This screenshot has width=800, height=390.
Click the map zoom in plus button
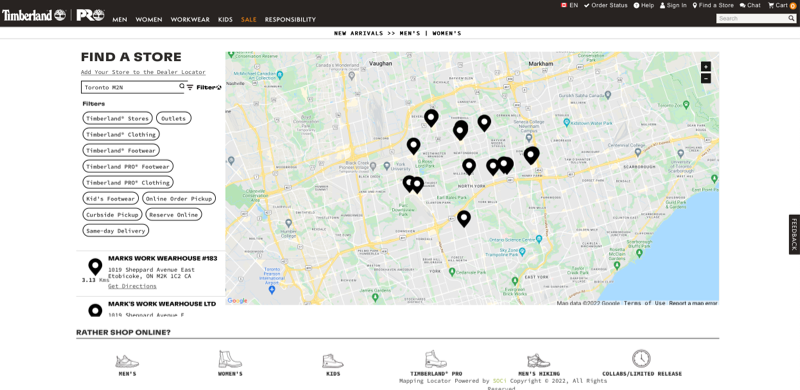706,66
